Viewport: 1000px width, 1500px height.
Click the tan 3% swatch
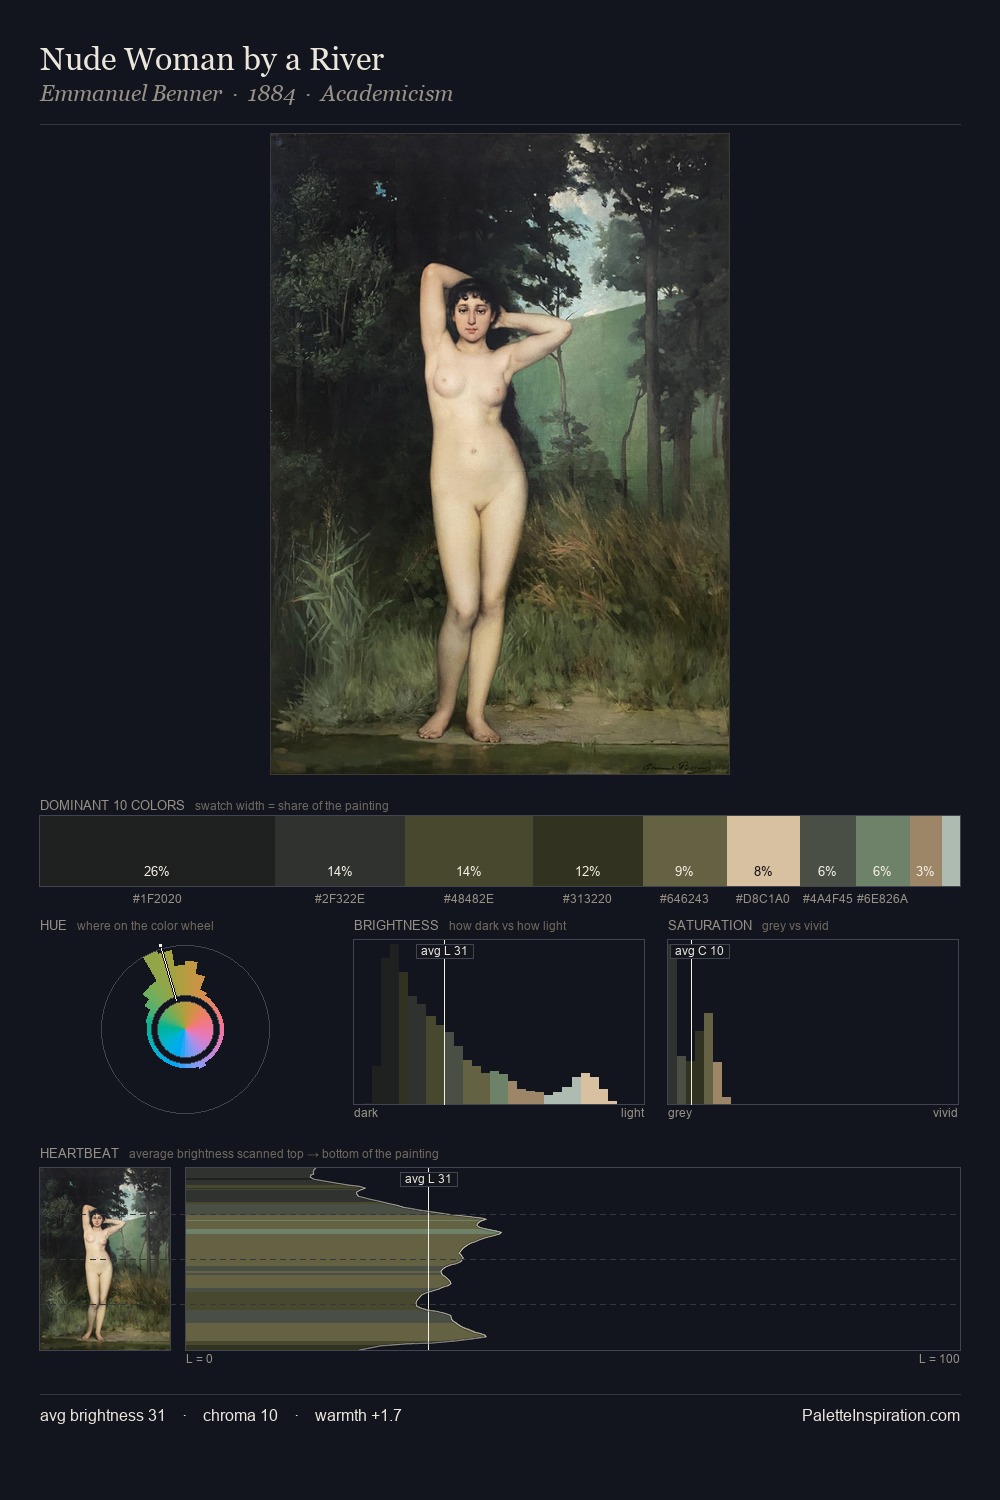tap(926, 851)
